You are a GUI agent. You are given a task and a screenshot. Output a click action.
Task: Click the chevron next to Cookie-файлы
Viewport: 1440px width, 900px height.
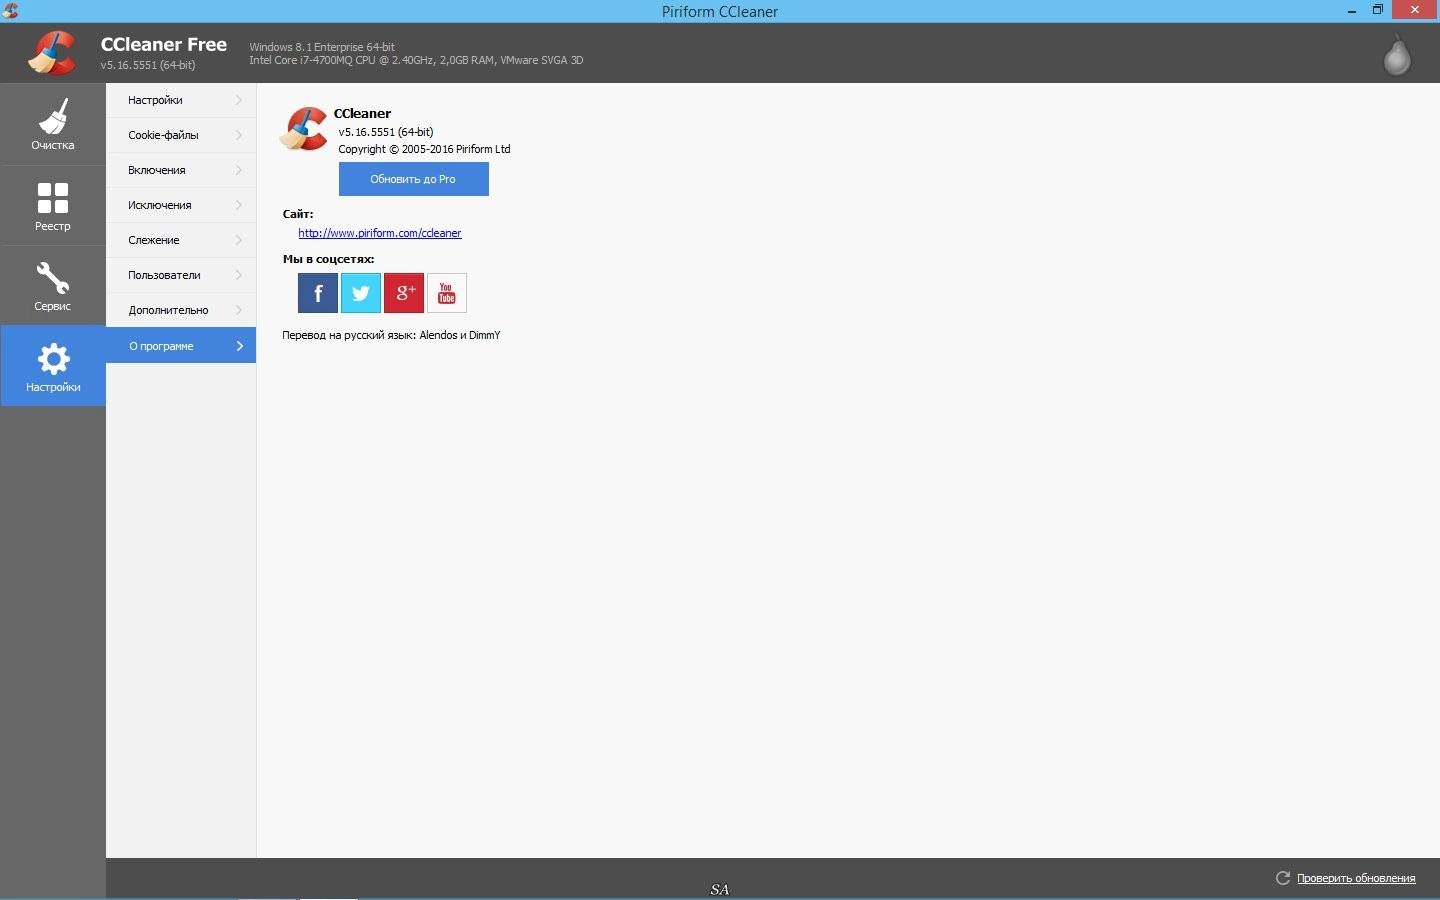239,135
